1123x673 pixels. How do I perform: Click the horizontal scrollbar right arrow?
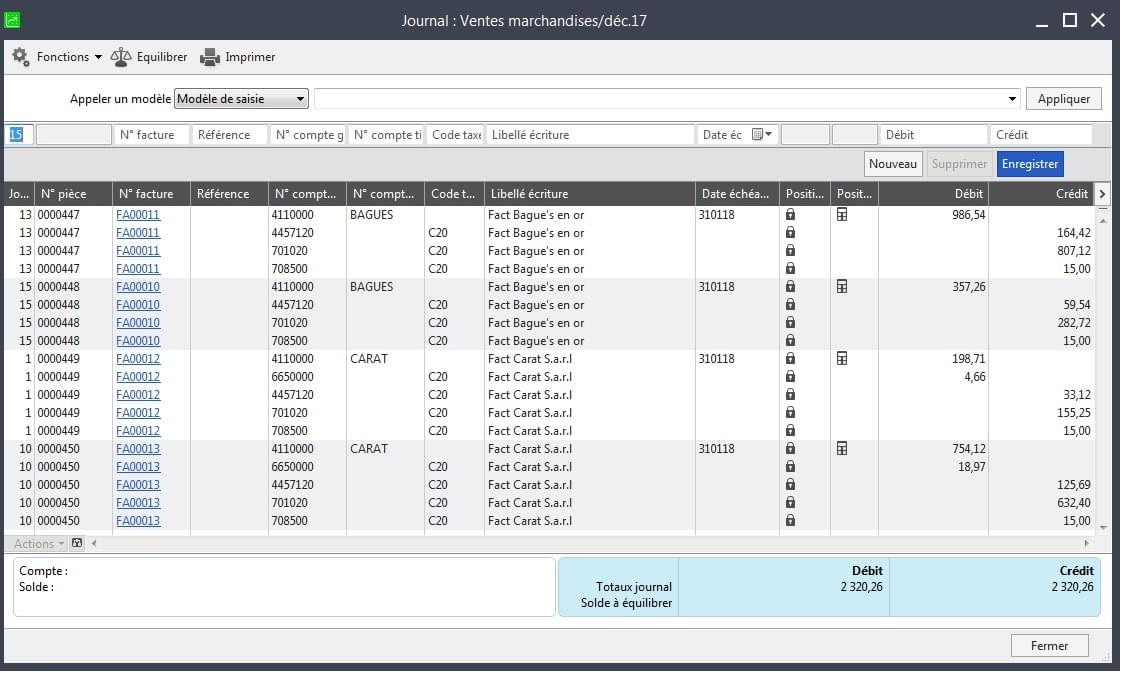click(1086, 543)
